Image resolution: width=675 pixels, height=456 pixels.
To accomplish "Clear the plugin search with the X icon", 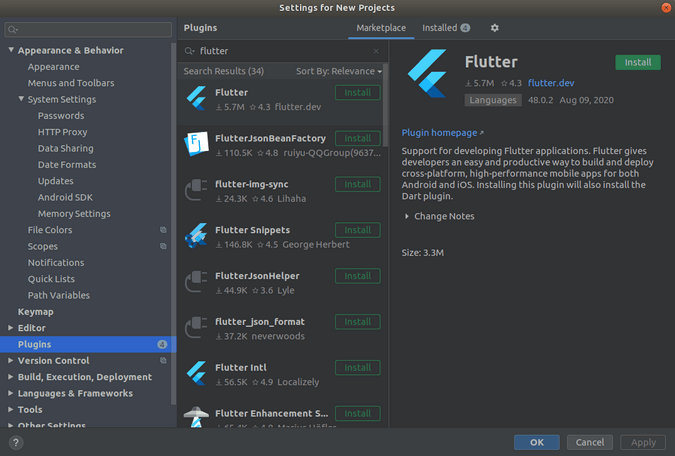I will pos(376,50).
